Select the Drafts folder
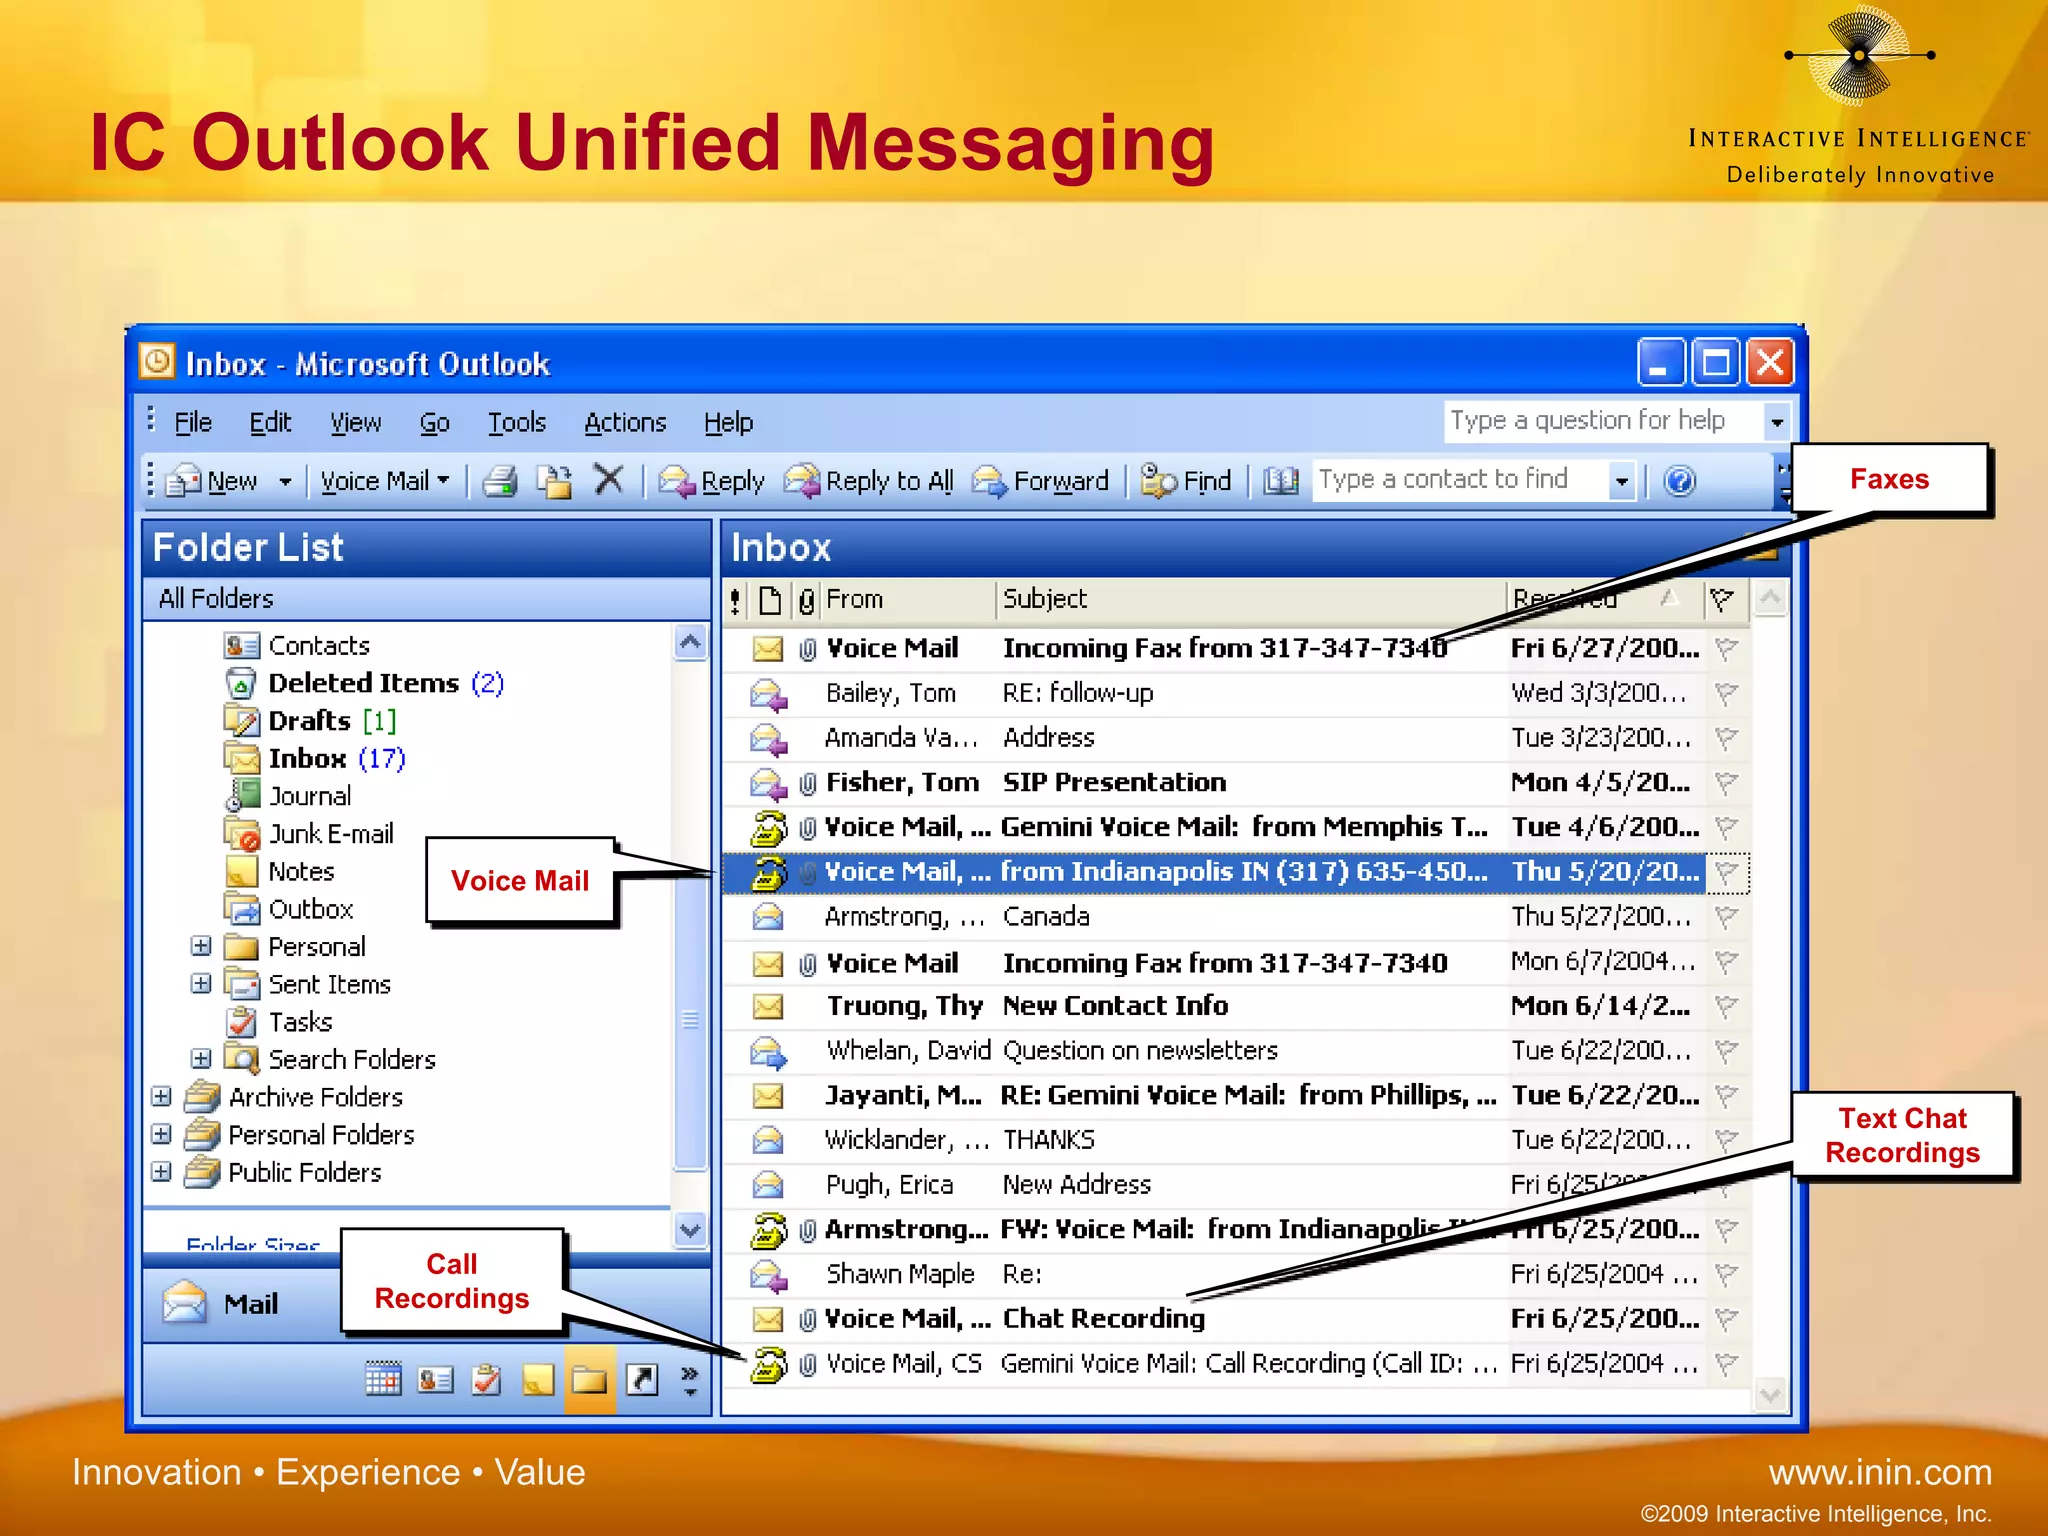The image size is (2048, 1536). point(311,721)
